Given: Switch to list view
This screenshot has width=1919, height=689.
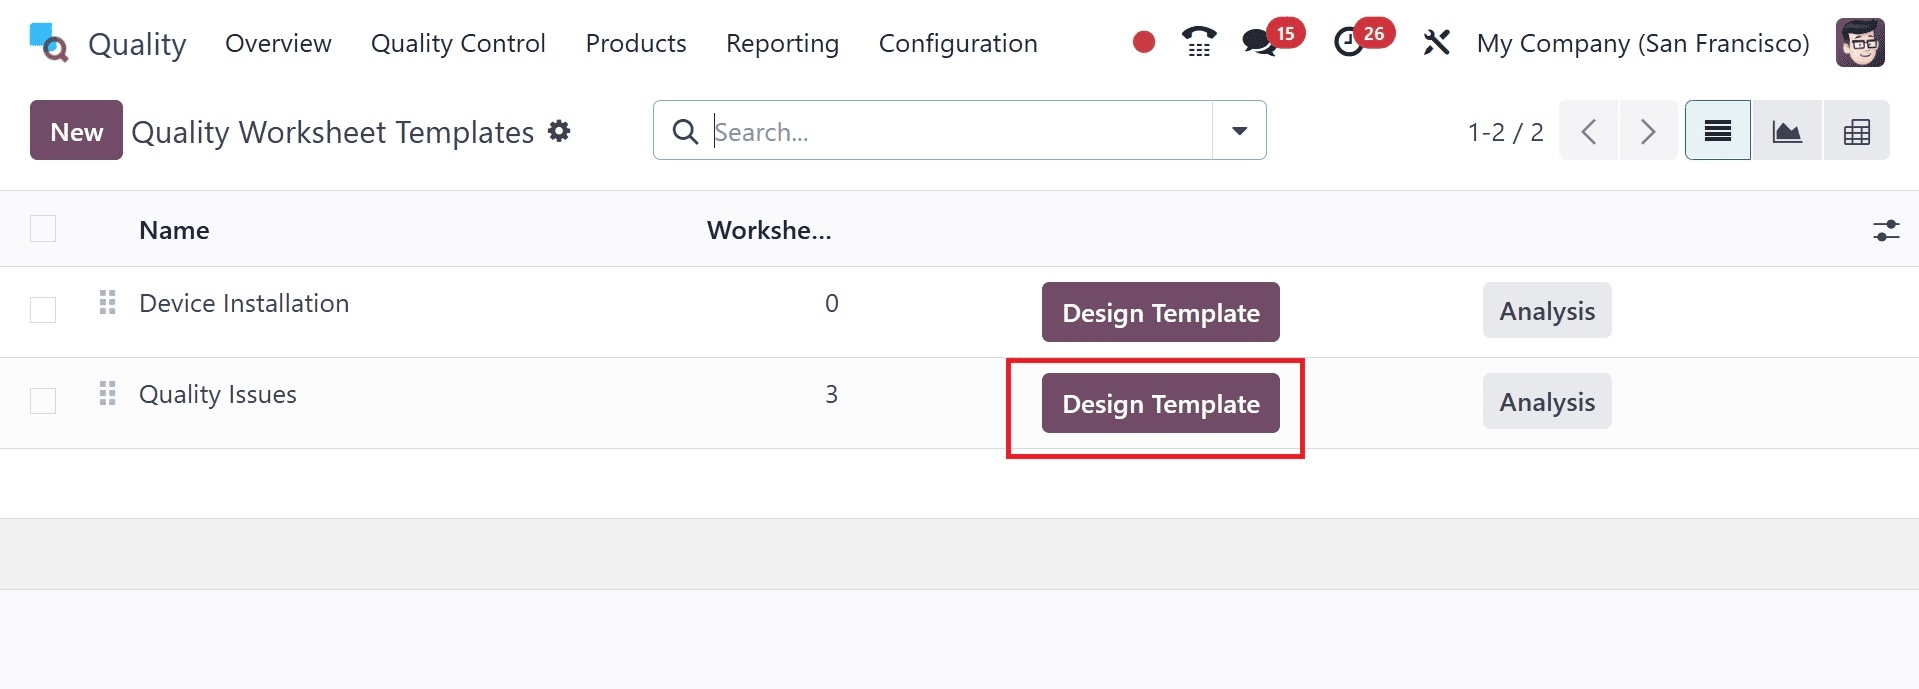Looking at the screenshot, I should [1718, 131].
